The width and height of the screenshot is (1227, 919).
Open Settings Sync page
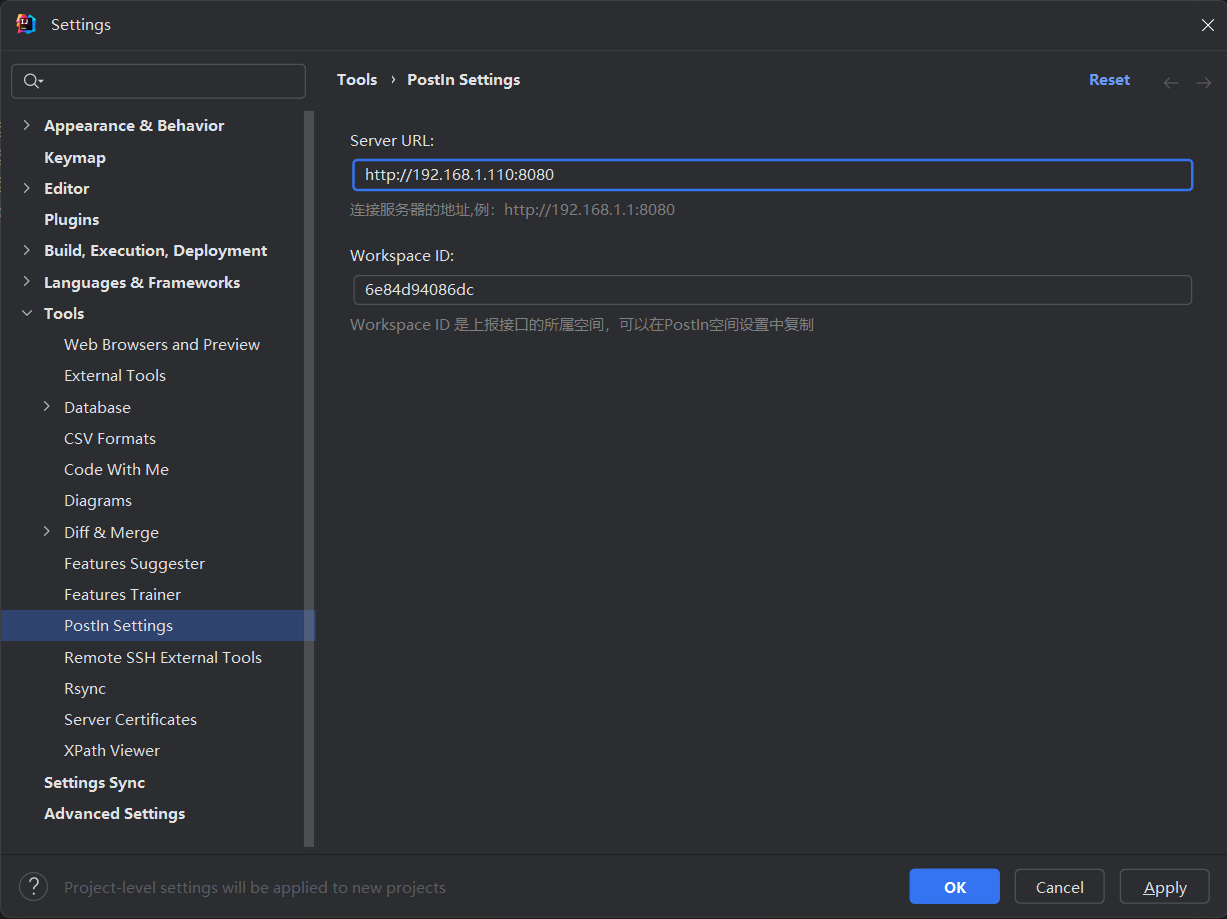click(95, 782)
